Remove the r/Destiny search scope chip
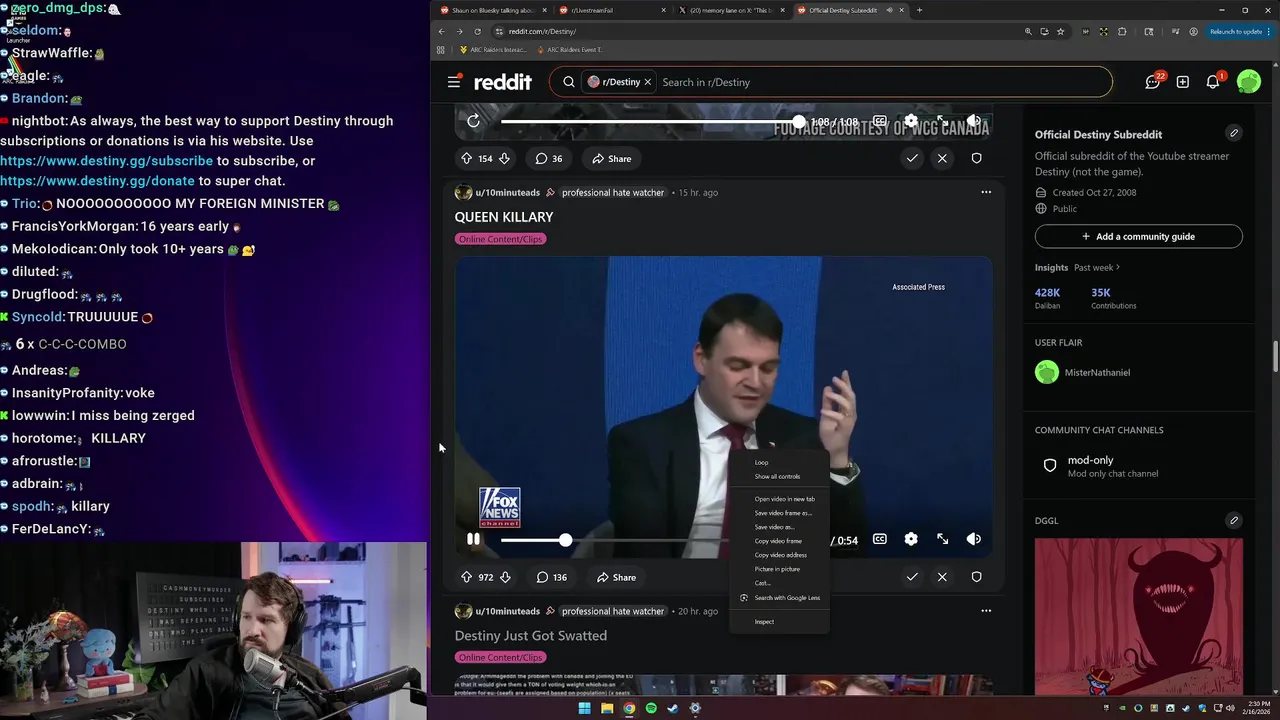This screenshot has height=720, width=1280. pos(647,82)
